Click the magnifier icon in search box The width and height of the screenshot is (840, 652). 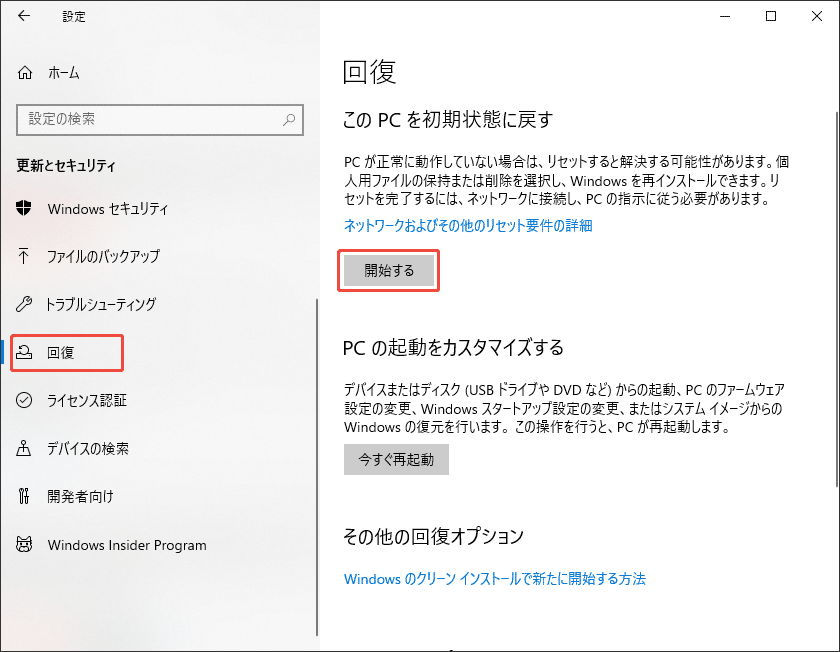coord(289,119)
